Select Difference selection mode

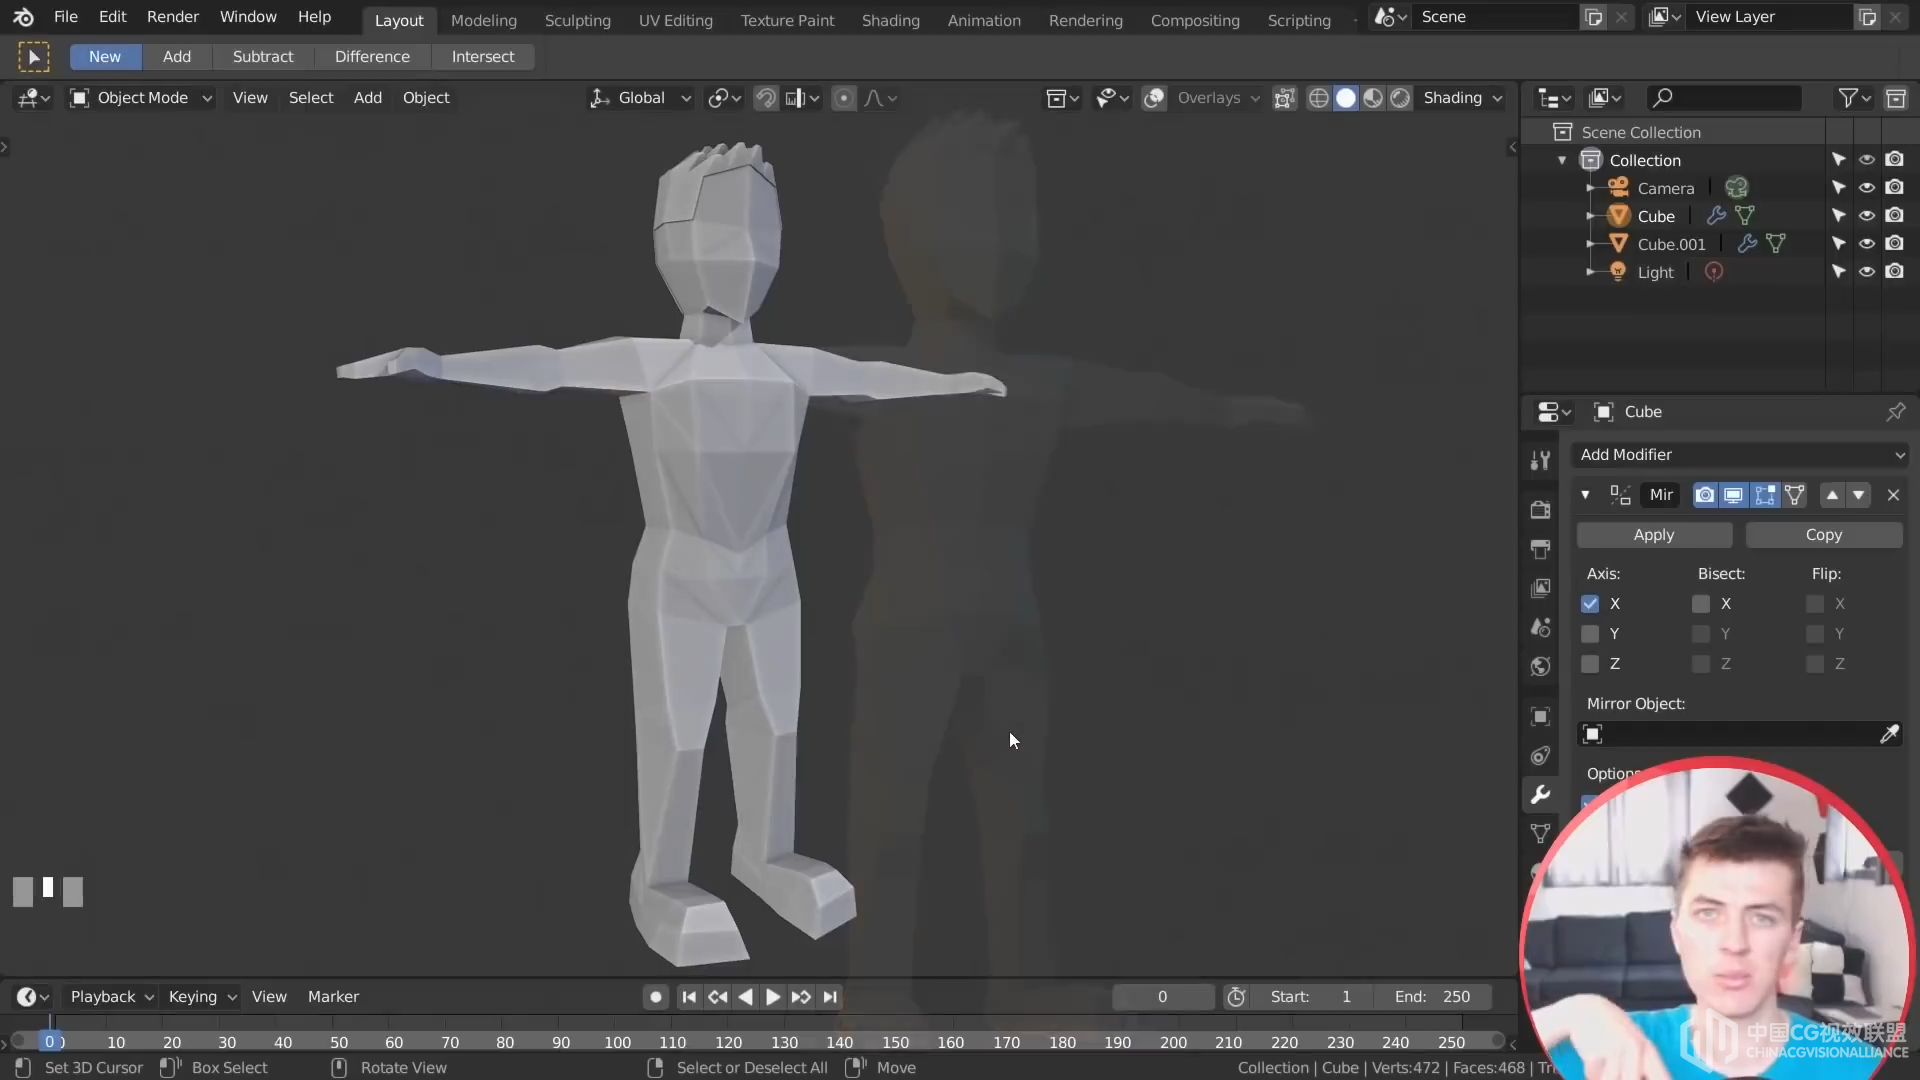[x=372, y=57]
